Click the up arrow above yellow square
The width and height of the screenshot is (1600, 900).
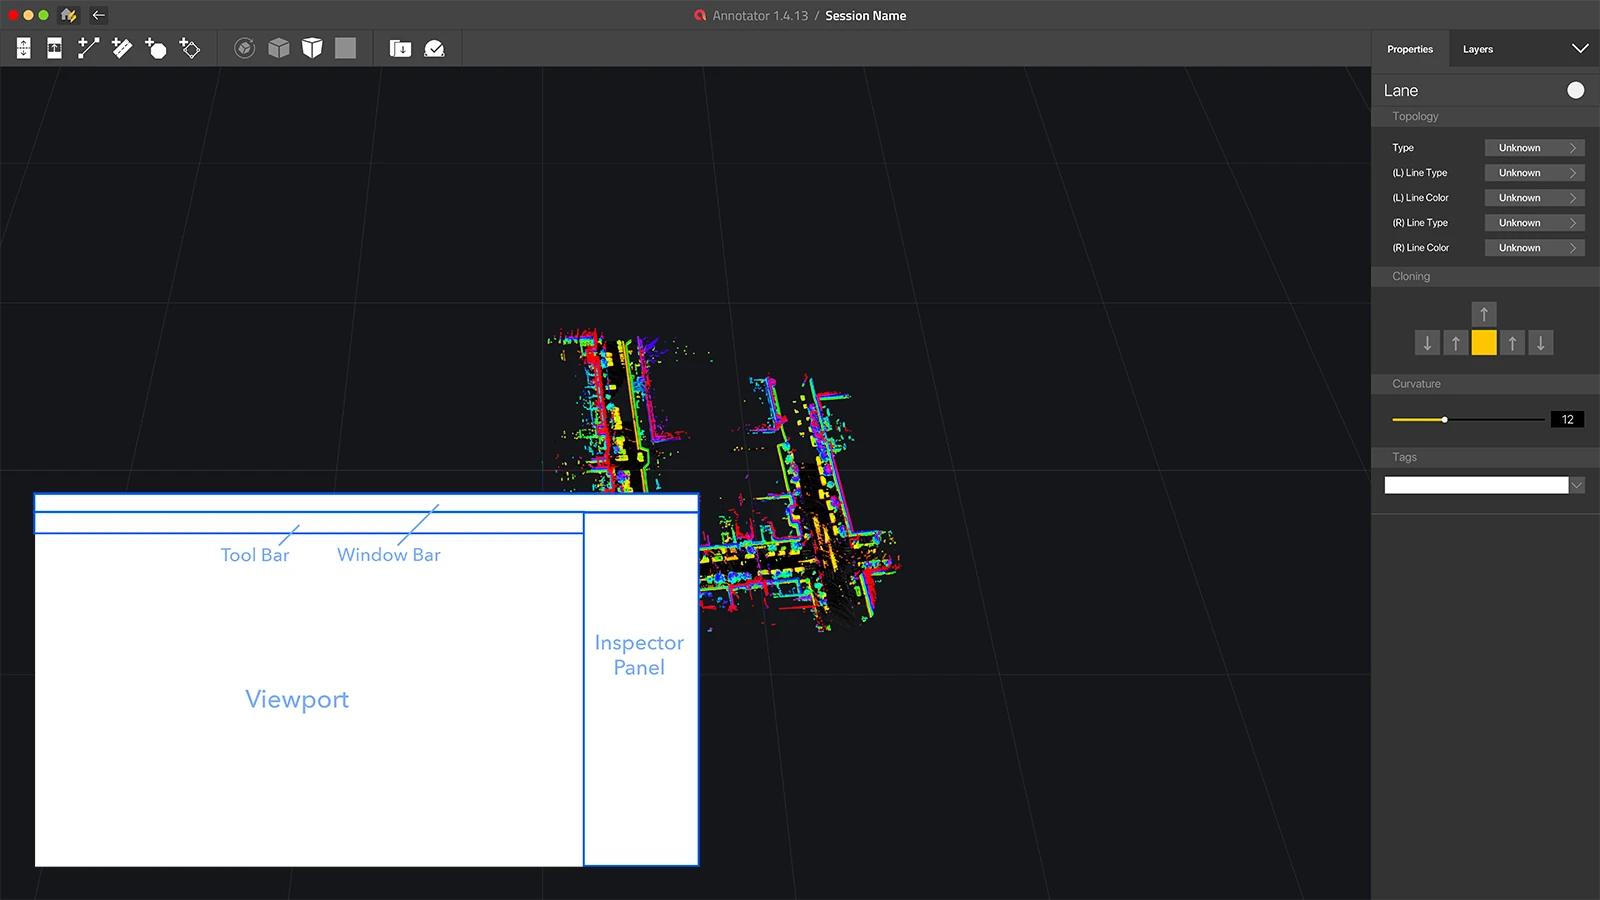click(x=1484, y=314)
